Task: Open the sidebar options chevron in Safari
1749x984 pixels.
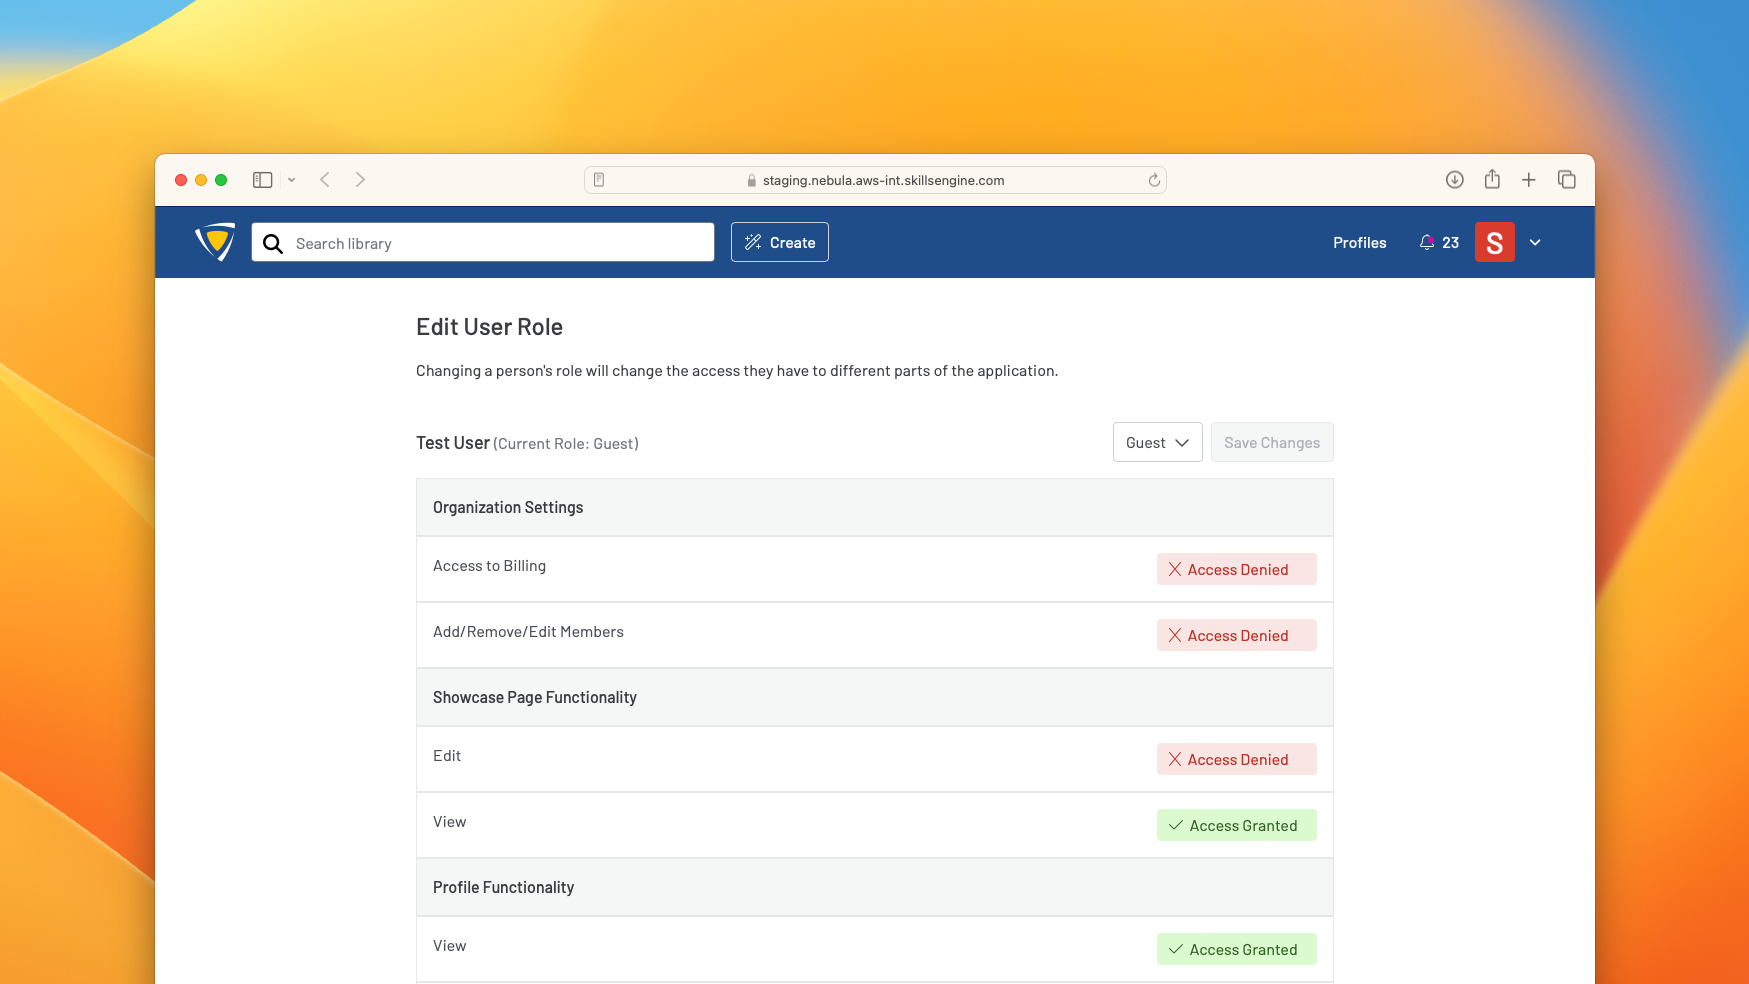Action: [x=292, y=179]
